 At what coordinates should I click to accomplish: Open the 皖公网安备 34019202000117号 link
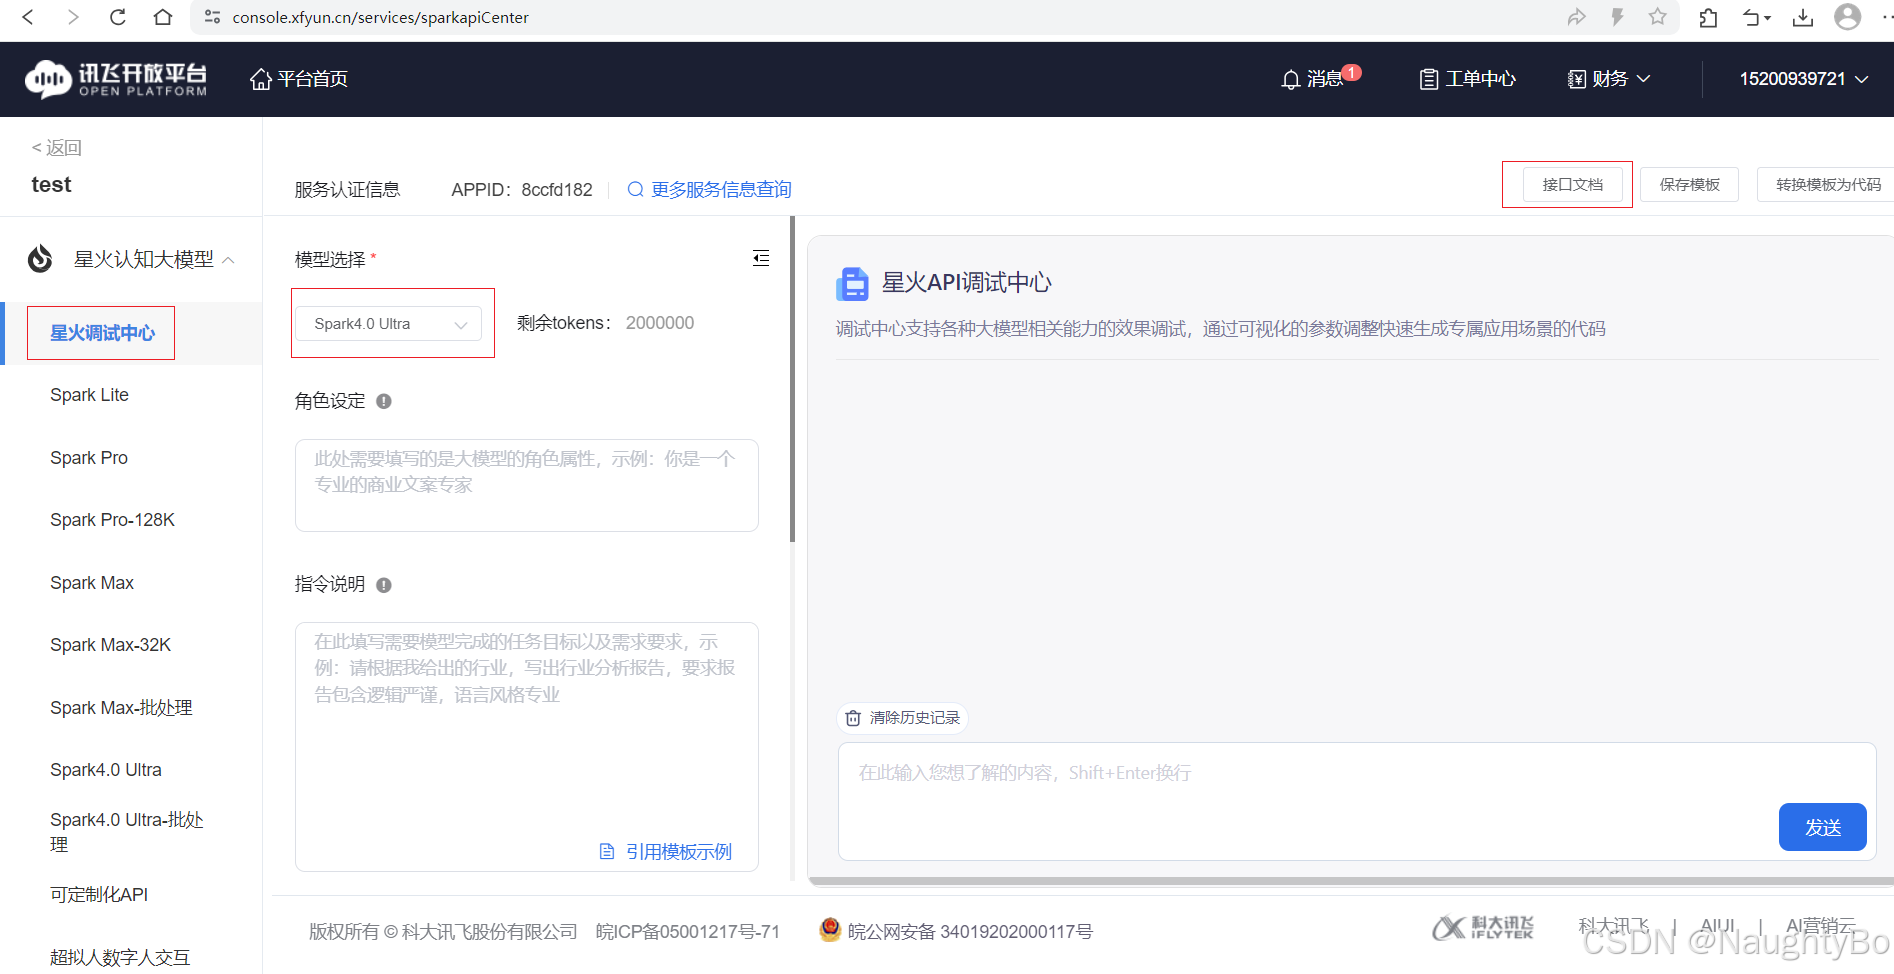(x=970, y=931)
